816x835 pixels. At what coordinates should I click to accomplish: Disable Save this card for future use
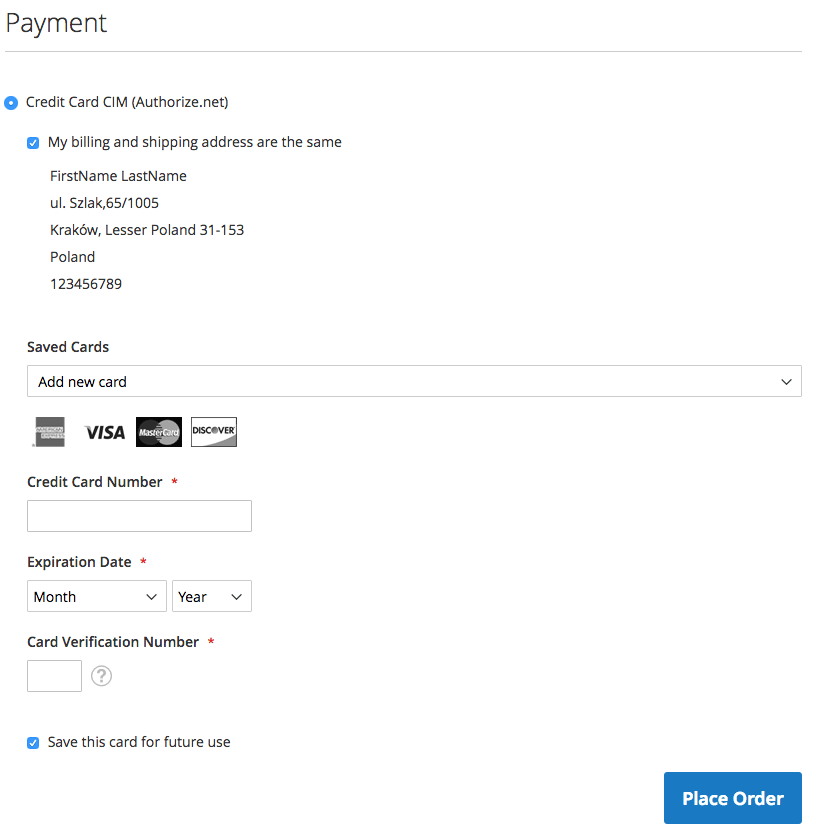(33, 743)
